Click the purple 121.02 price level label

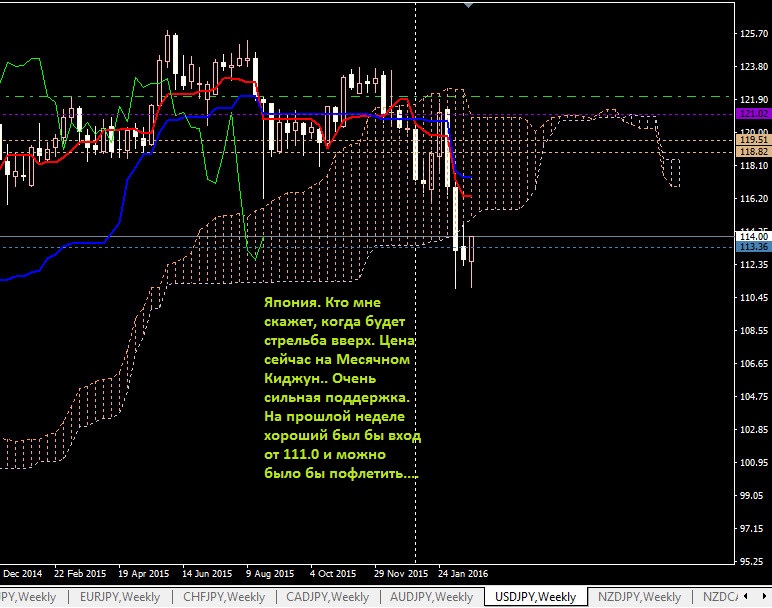click(754, 114)
